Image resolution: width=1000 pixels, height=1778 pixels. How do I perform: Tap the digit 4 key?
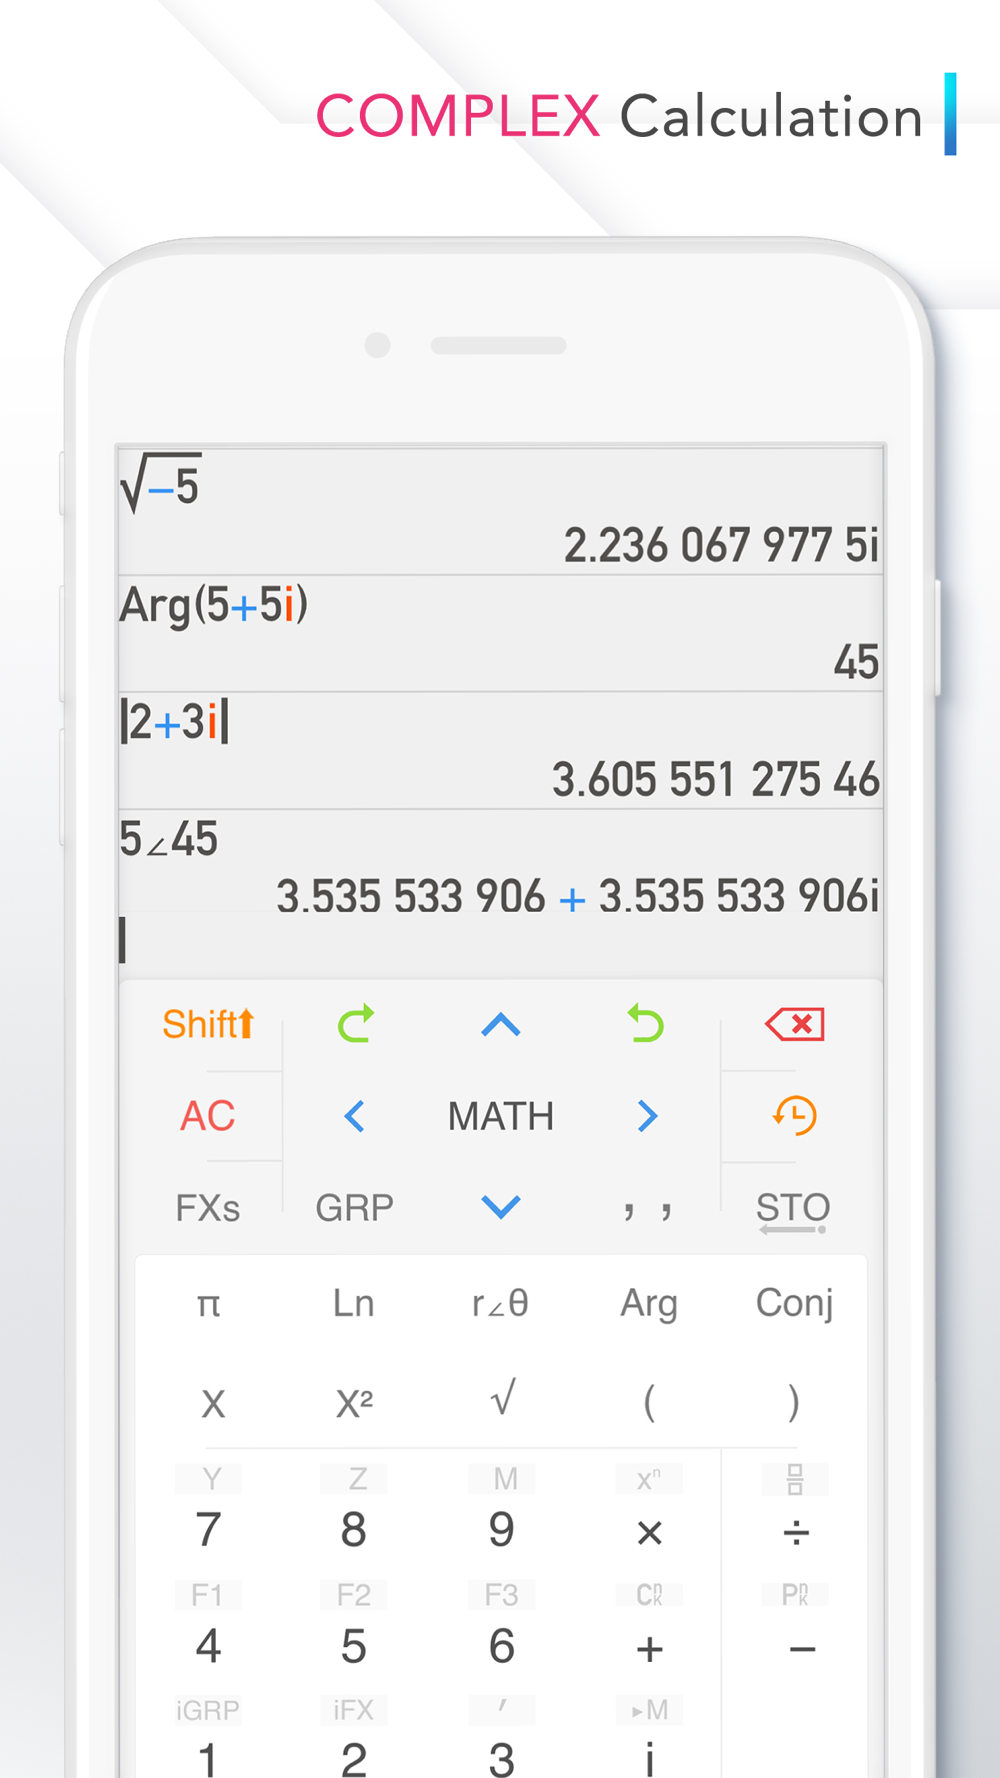[208, 1646]
